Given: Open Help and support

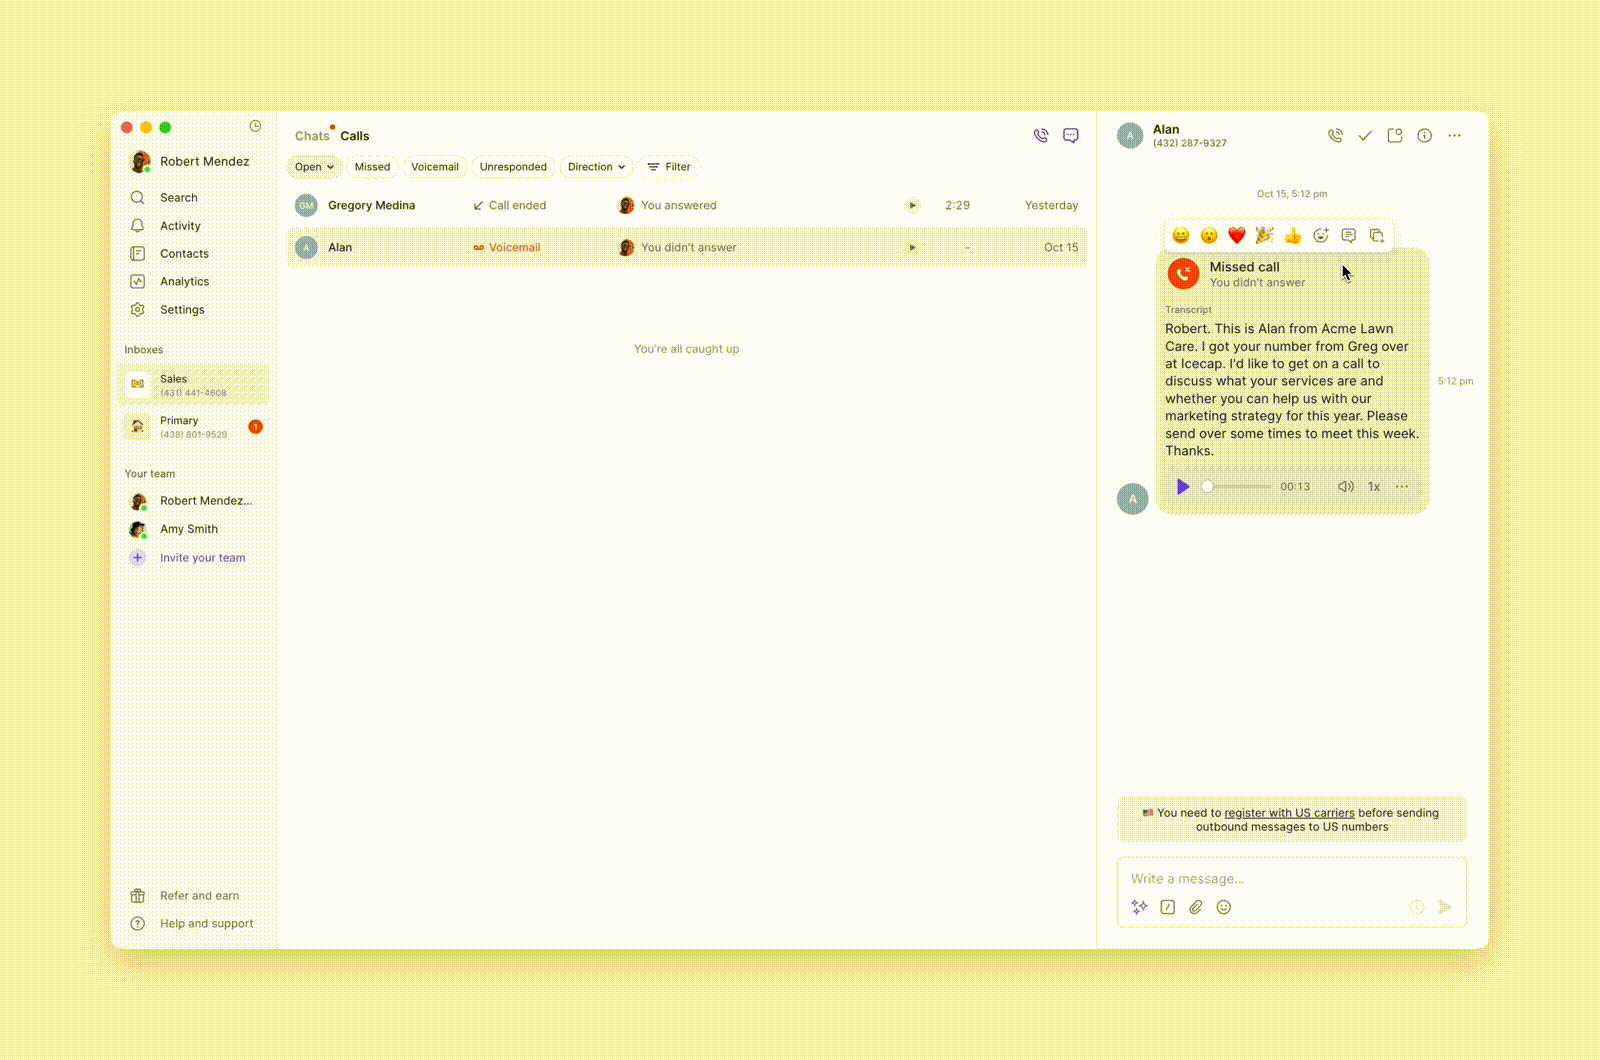Looking at the screenshot, I should pos(193,924).
